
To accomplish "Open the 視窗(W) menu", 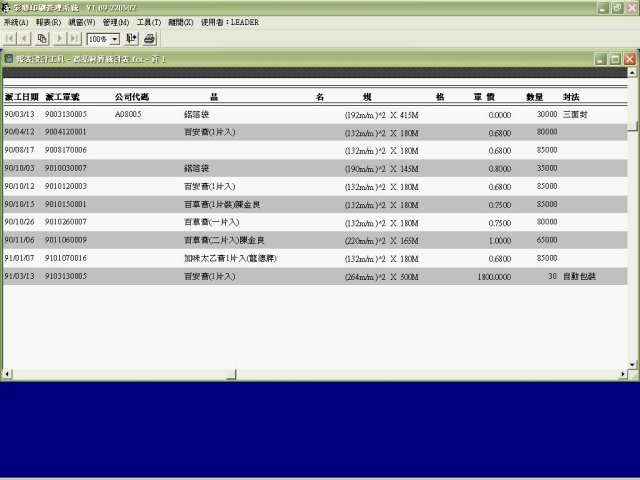I will coord(82,22).
